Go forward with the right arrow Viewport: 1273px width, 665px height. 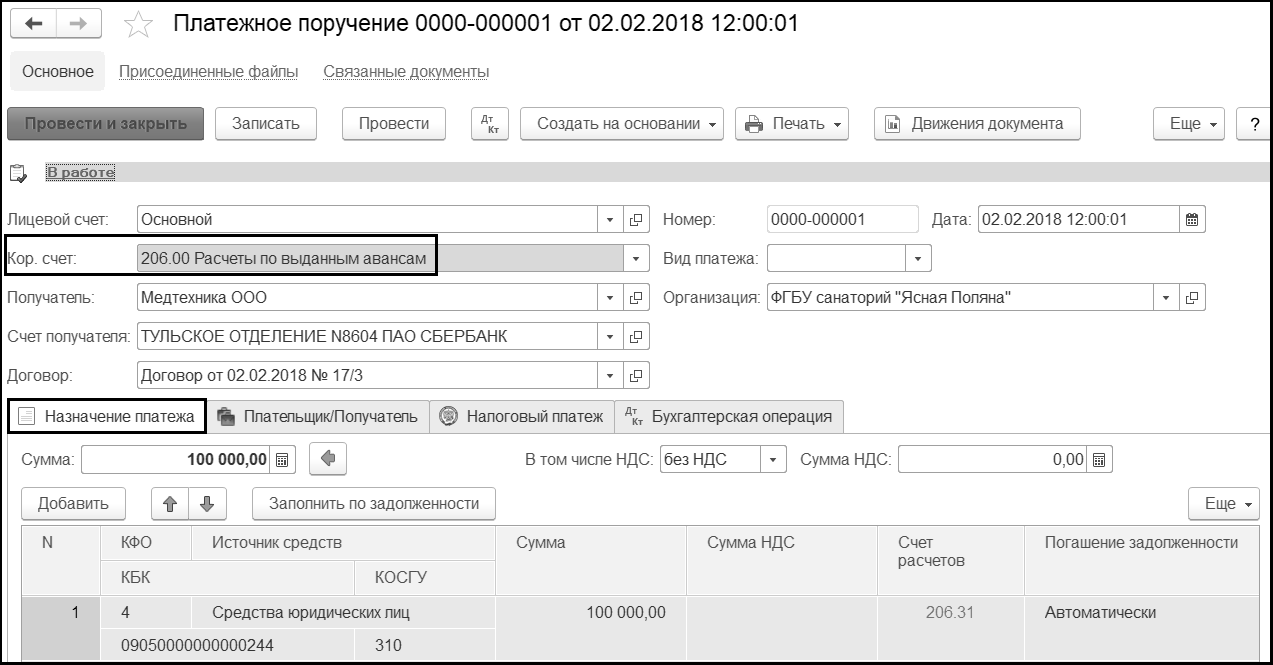click(79, 24)
